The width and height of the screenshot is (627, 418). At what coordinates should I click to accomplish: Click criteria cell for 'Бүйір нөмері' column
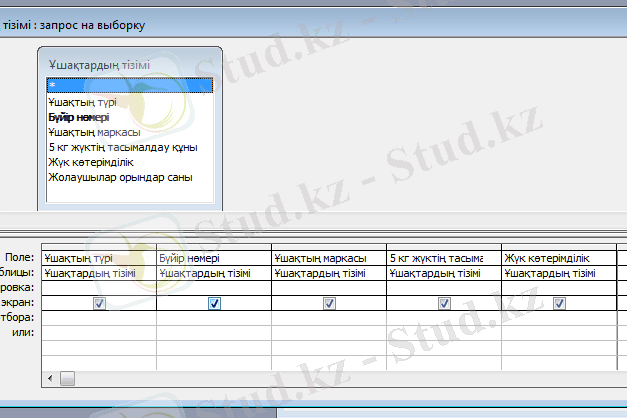(x=214, y=318)
